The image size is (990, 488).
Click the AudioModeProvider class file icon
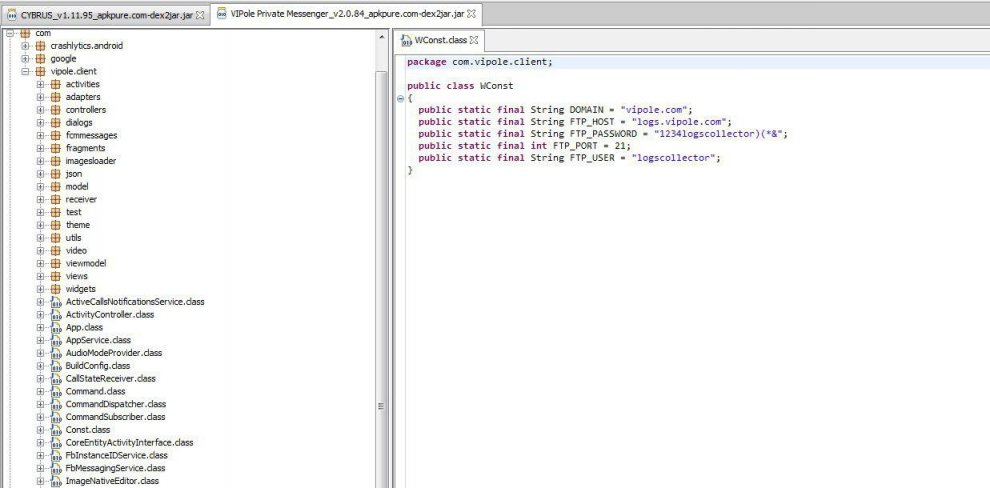point(56,353)
